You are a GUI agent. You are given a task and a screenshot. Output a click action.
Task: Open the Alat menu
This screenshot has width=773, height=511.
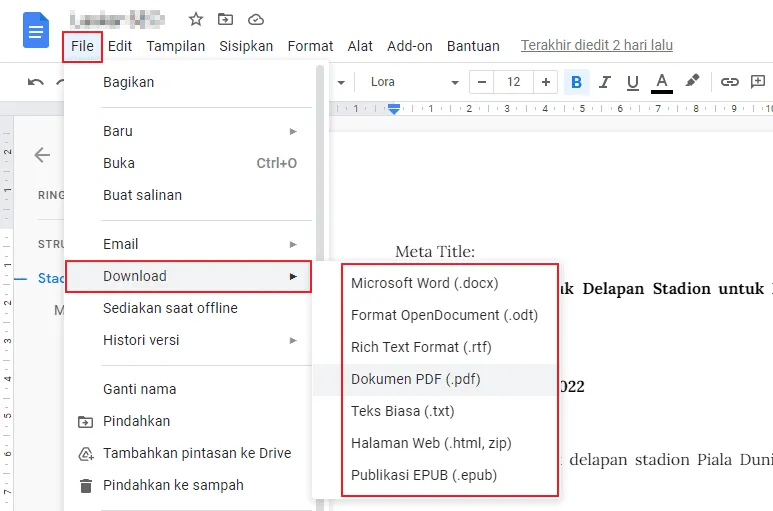coord(360,46)
